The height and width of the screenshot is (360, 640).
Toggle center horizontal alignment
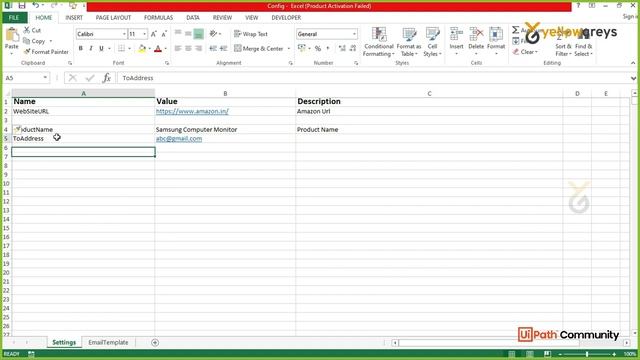pos(188,48)
